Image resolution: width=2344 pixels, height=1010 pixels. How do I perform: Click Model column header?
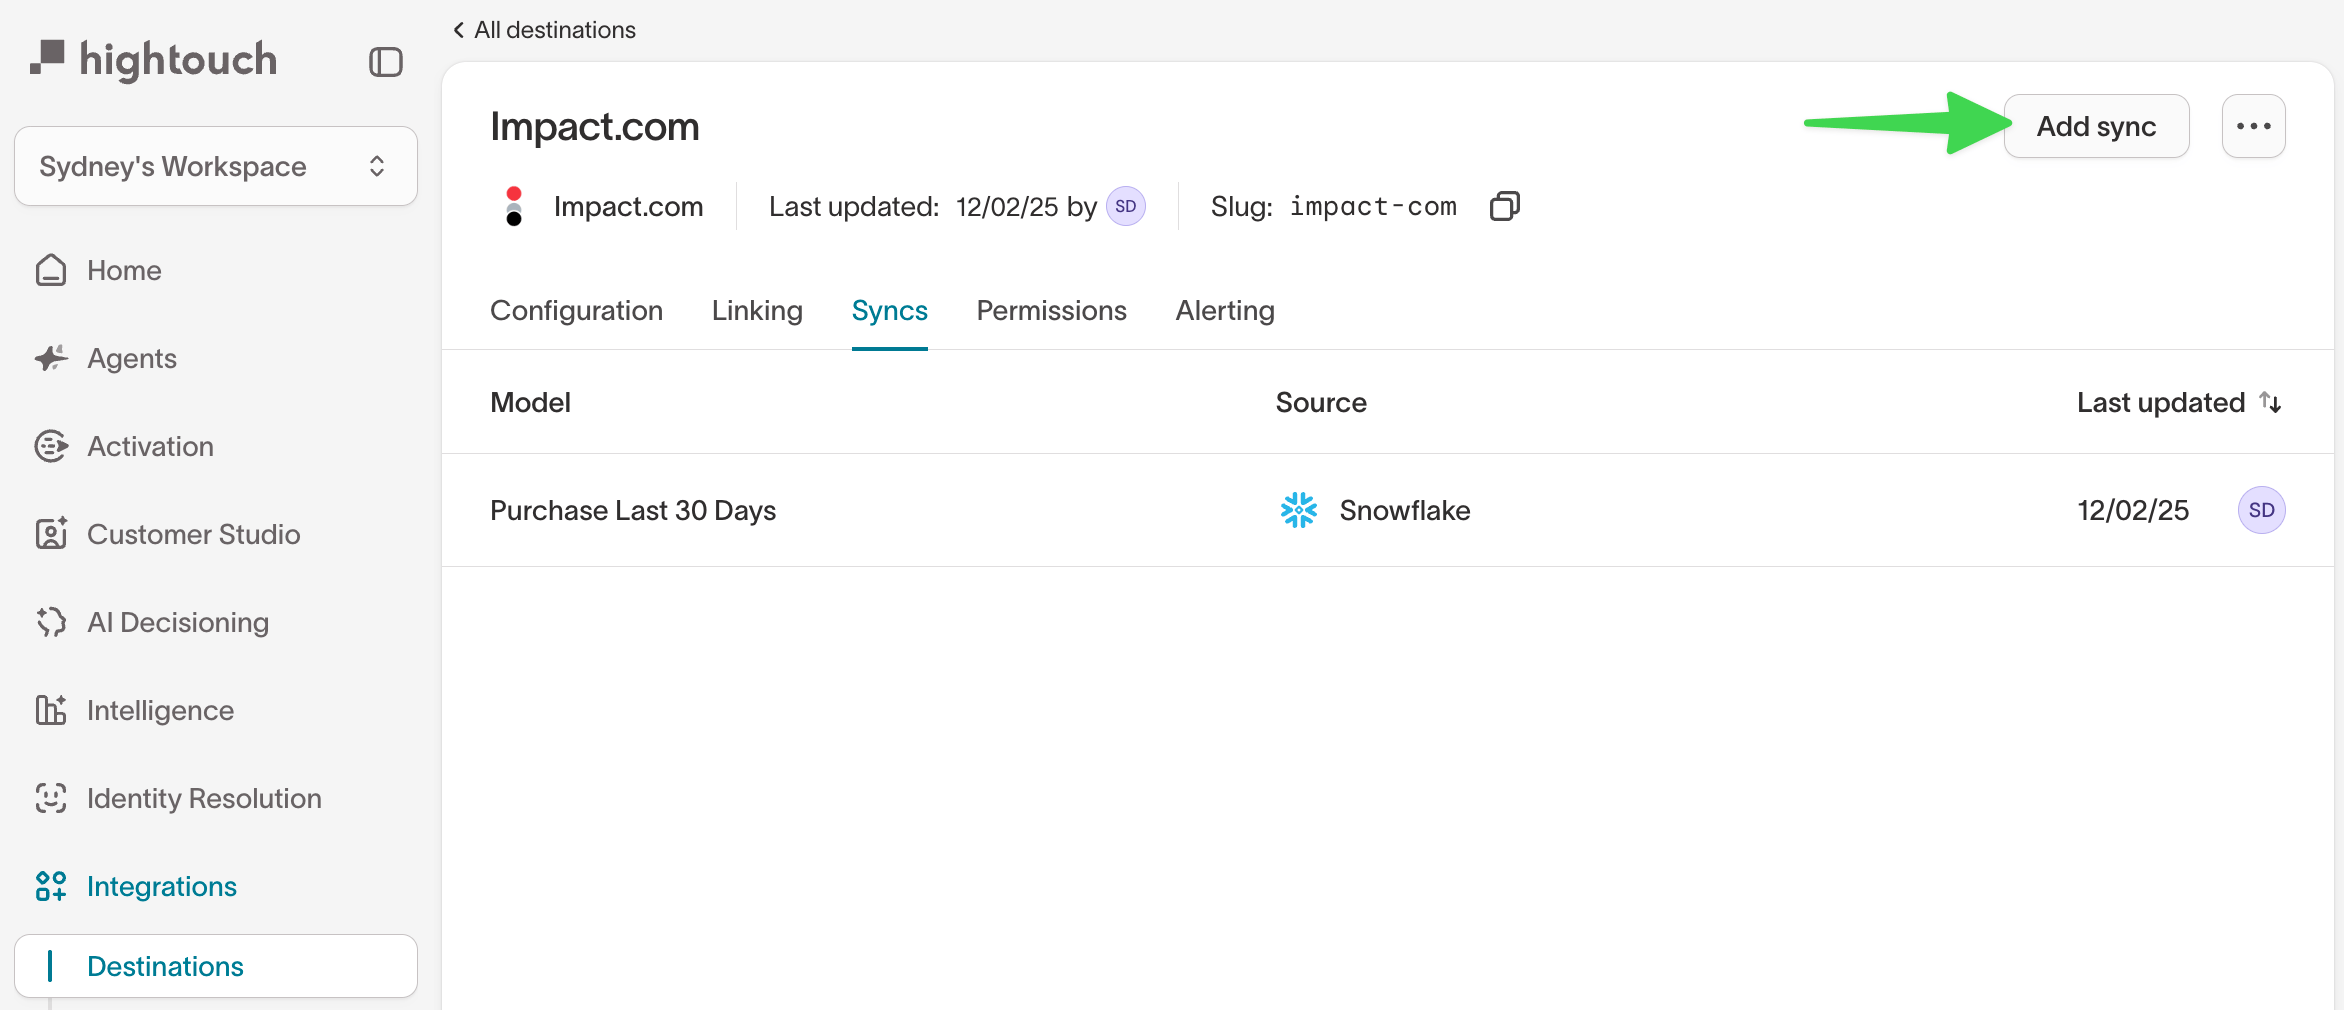[x=531, y=402]
